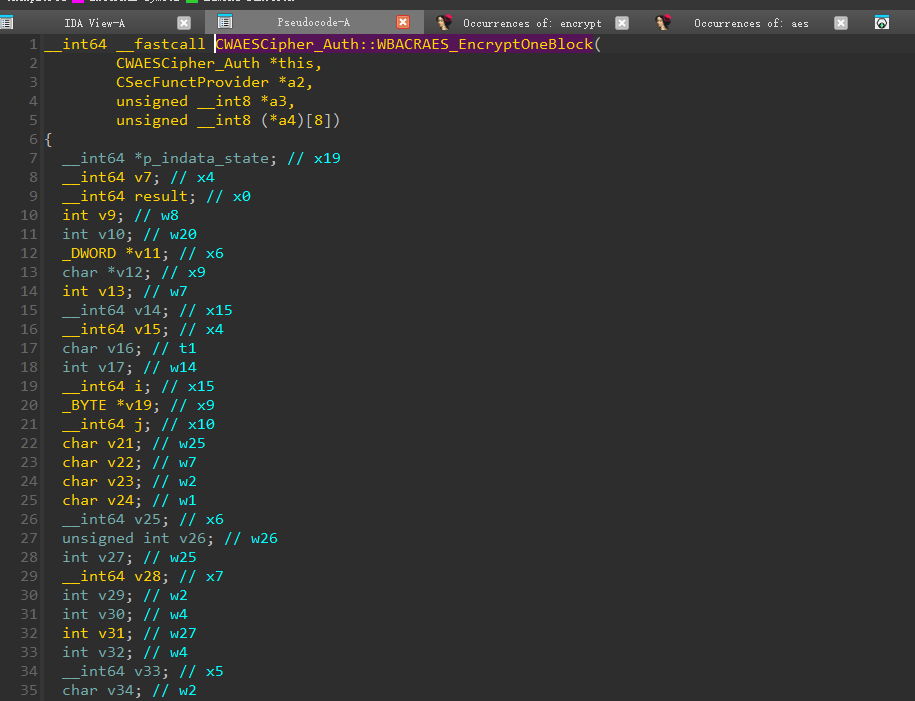Select variable p_indata_state
This screenshot has width=915, height=701.
pos(205,158)
